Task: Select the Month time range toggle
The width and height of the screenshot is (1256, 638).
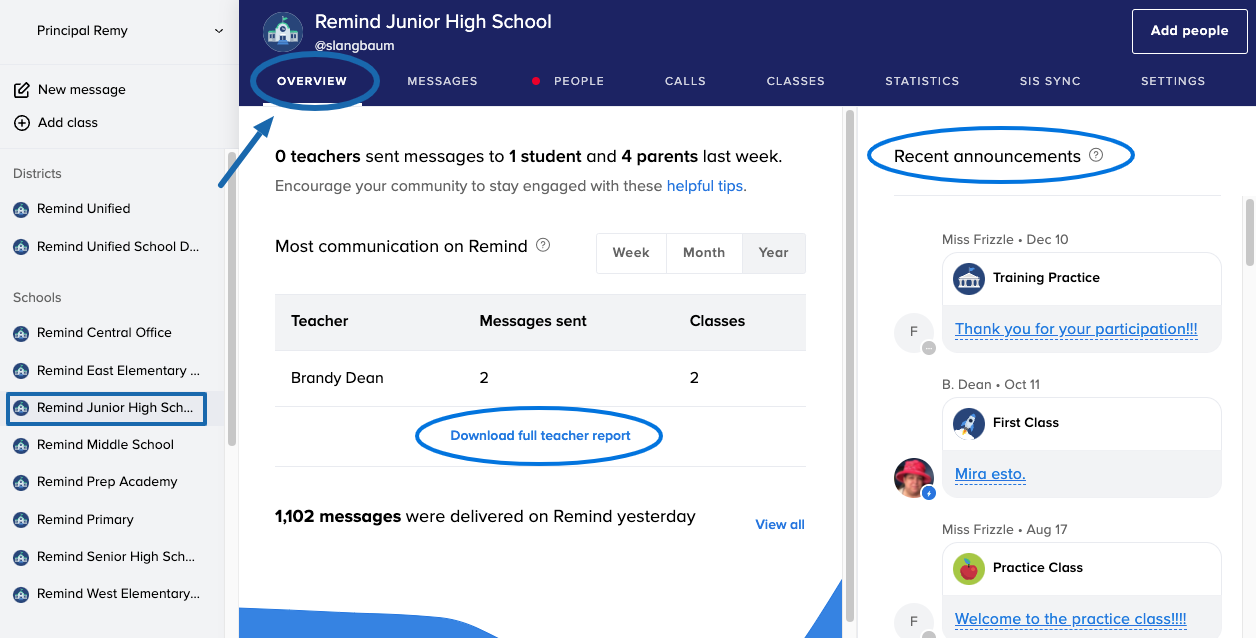Action: [x=704, y=253]
